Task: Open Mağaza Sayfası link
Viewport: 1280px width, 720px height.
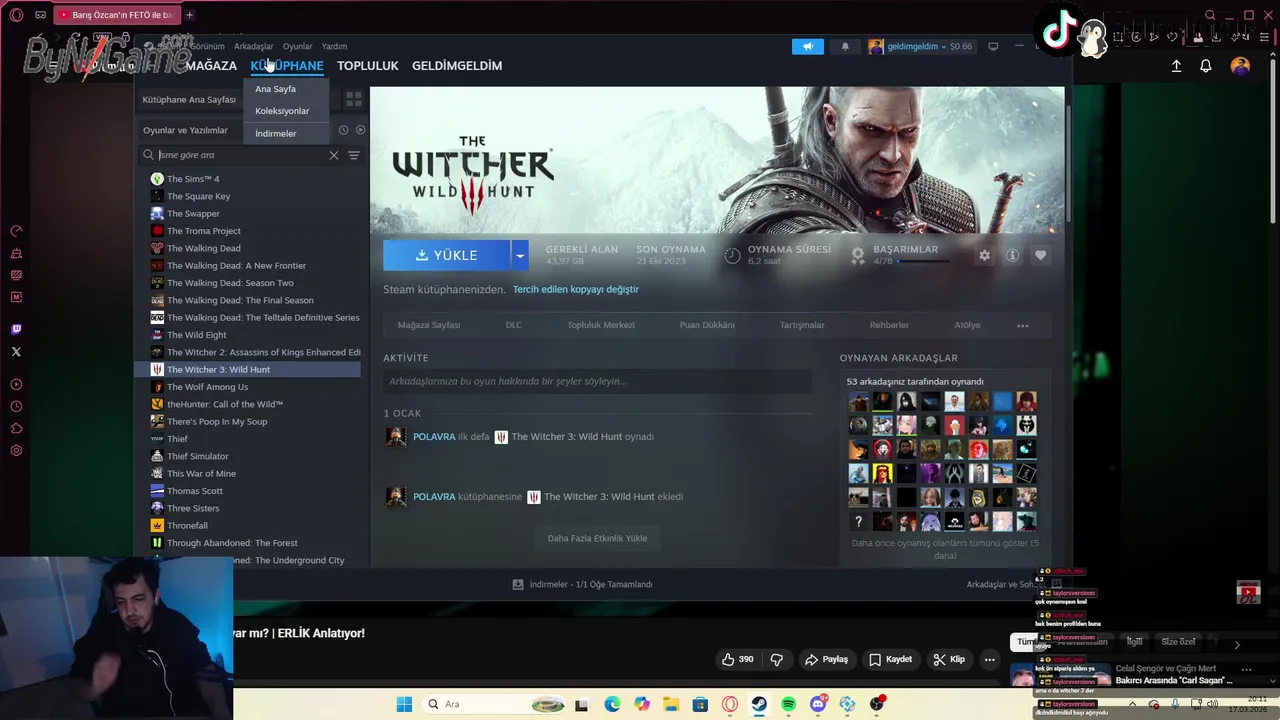Action: tap(429, 325)
